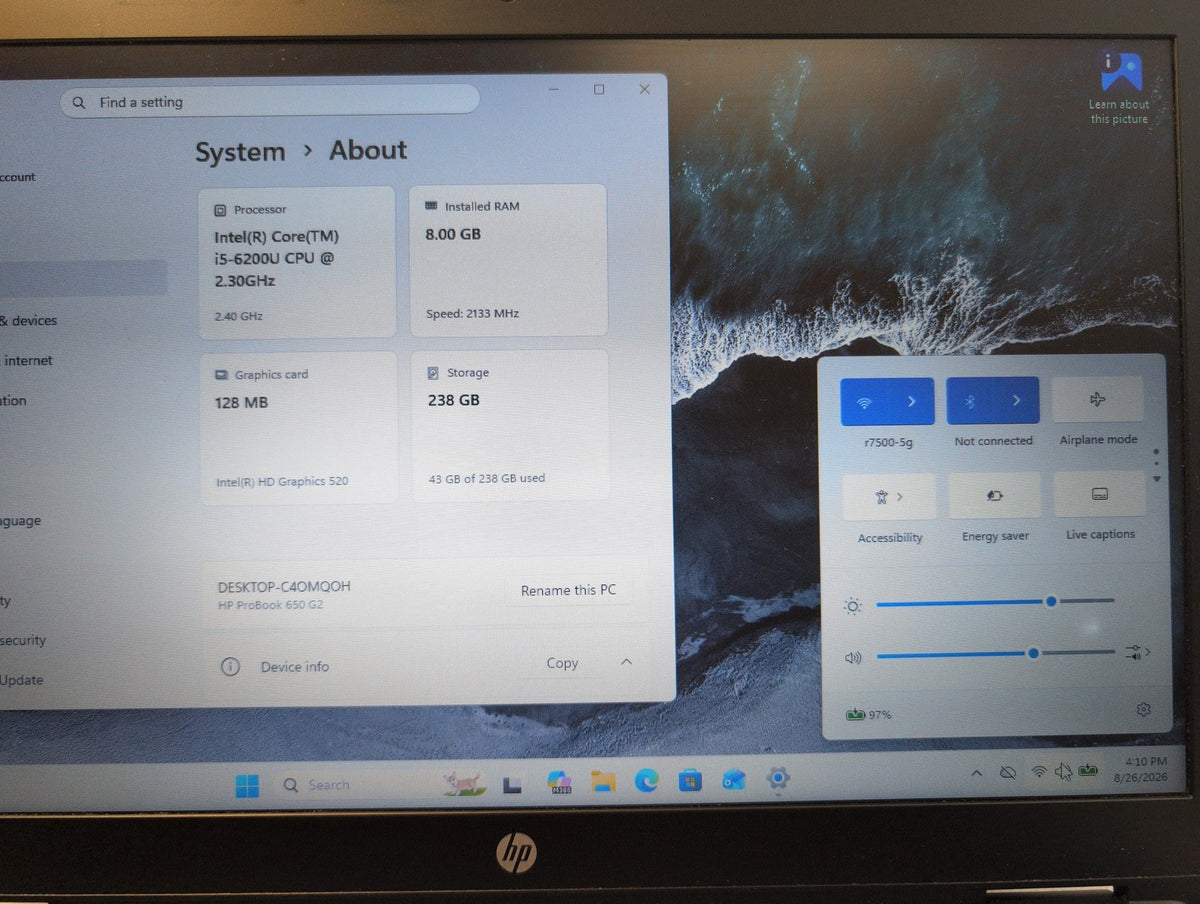
Task: Click the "Learn about this picture" desktop icon
Action: (1119, 88)
